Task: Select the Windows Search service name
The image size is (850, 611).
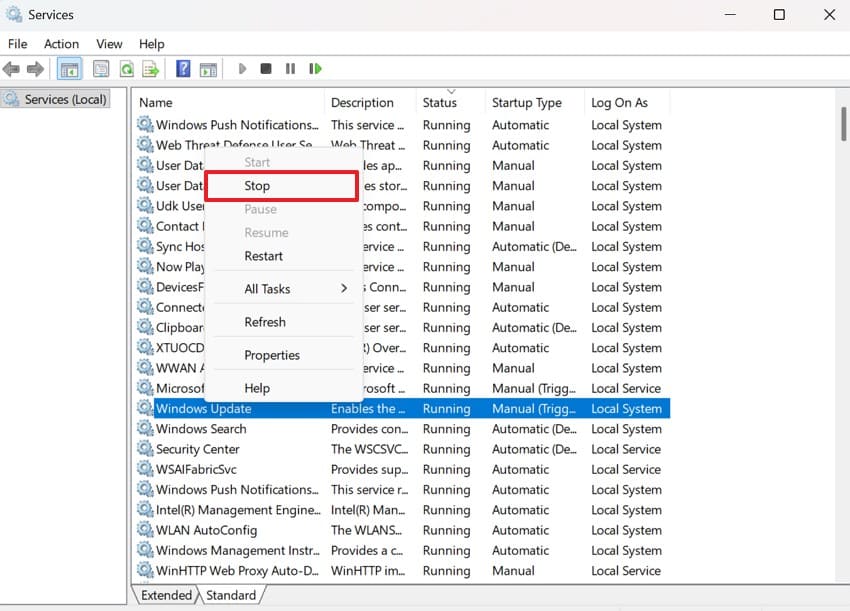Action: [201, 429]
